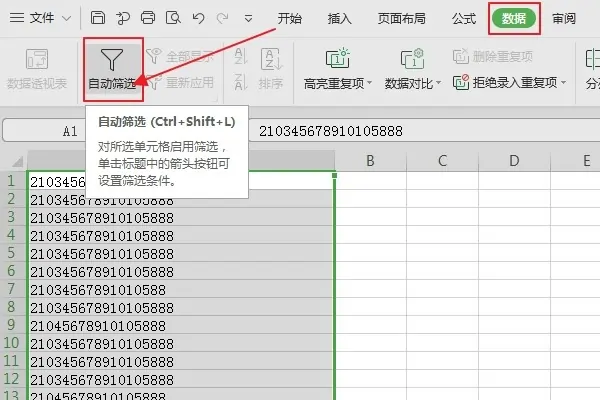
Task: Click the redo arrow icon
Action: pos(223,18)
